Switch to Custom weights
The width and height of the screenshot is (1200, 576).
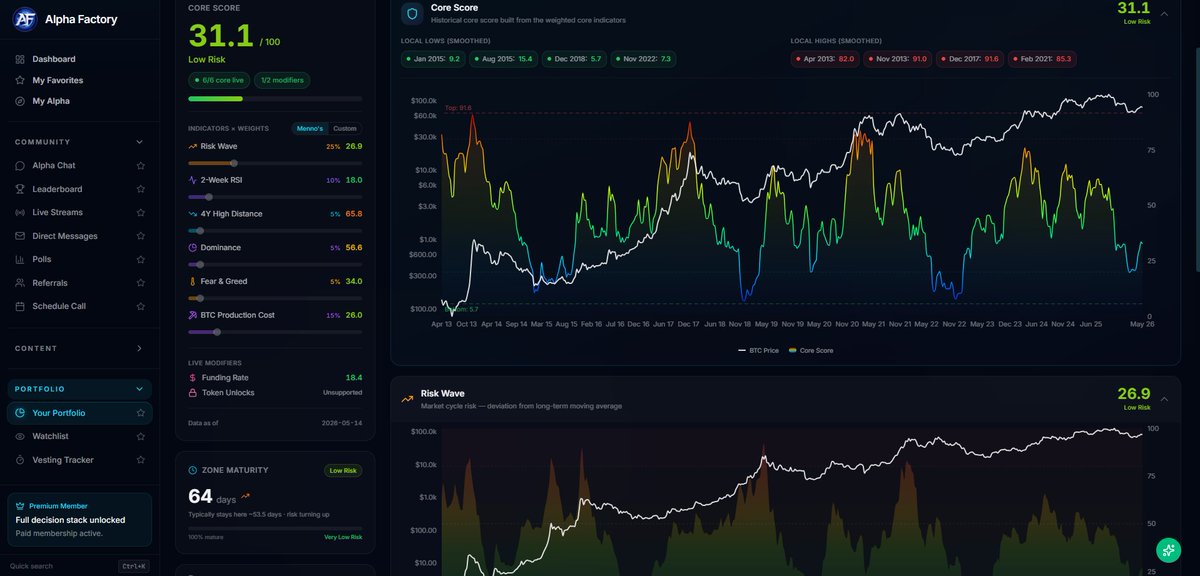pyautogui.click(x=344, y=128)
